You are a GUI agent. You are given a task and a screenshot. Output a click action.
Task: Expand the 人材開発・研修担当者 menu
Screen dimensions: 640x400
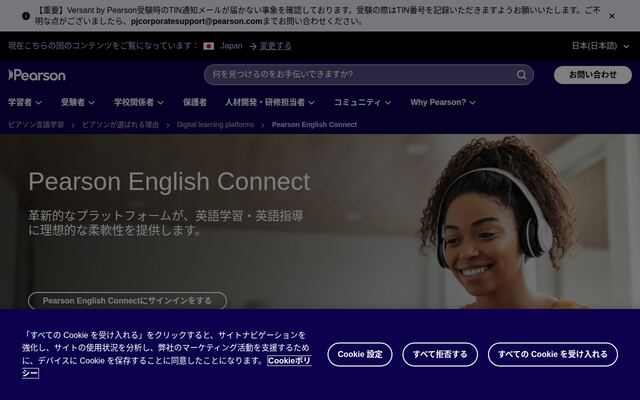click(270, 102)
